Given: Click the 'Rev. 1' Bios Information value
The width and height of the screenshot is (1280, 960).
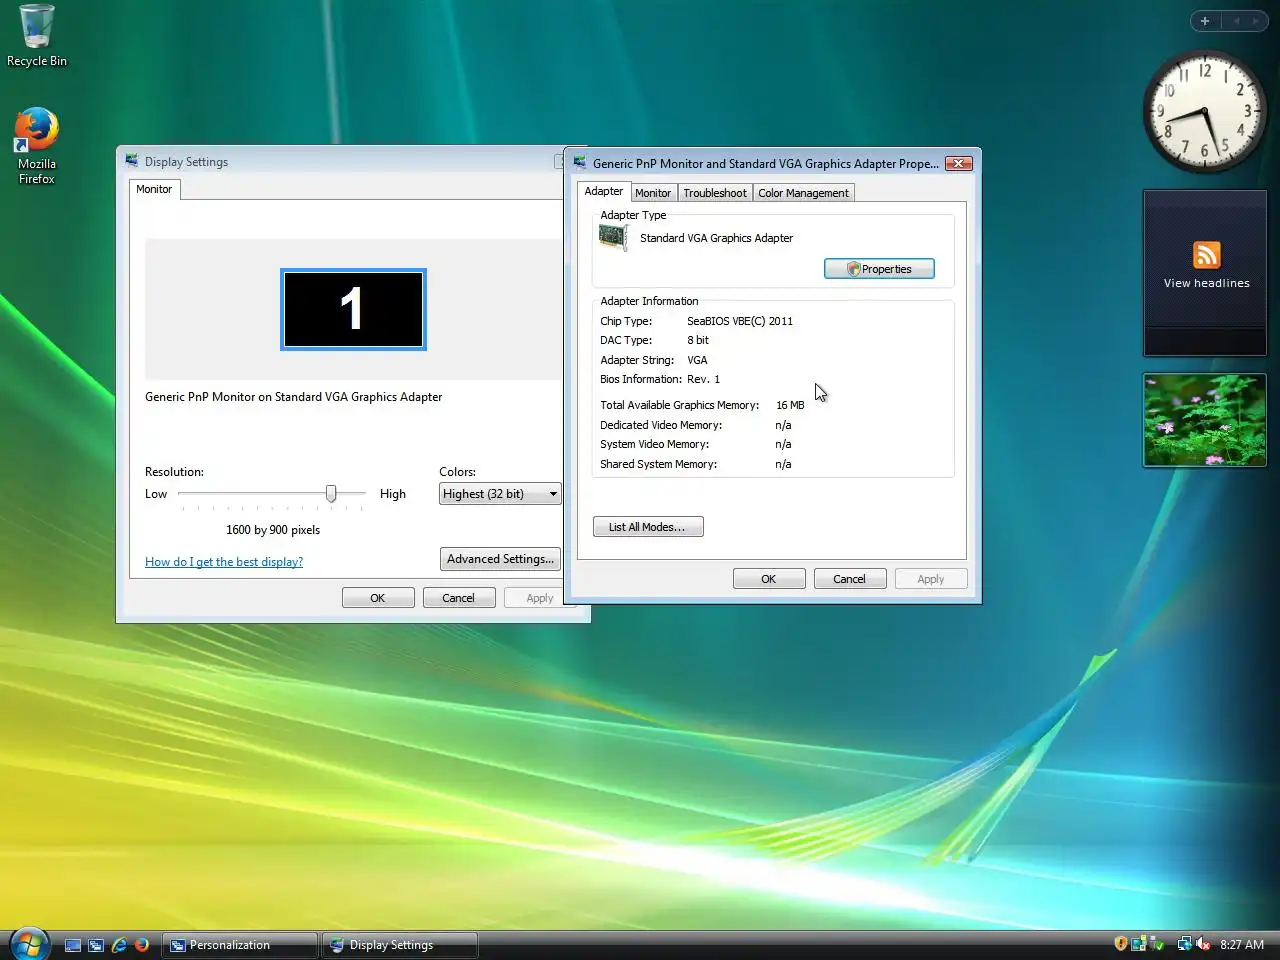Looking at the screenshot, I should click(x=703, y=379).
